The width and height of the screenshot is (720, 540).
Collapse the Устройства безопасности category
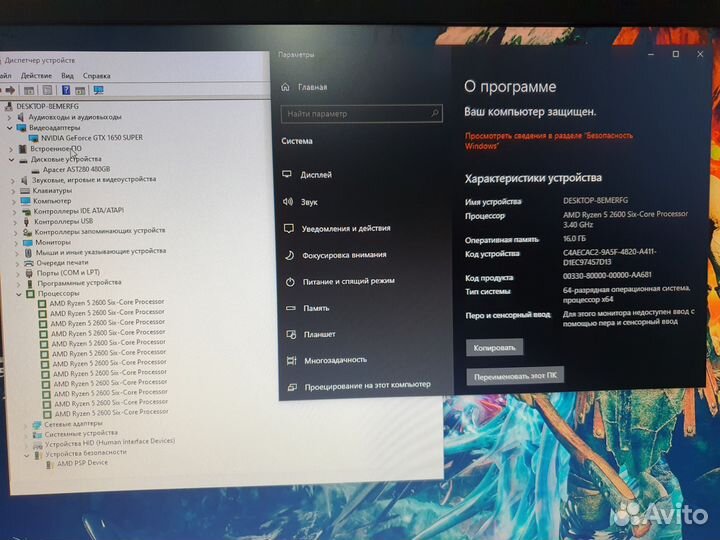[x=27, y=455]
